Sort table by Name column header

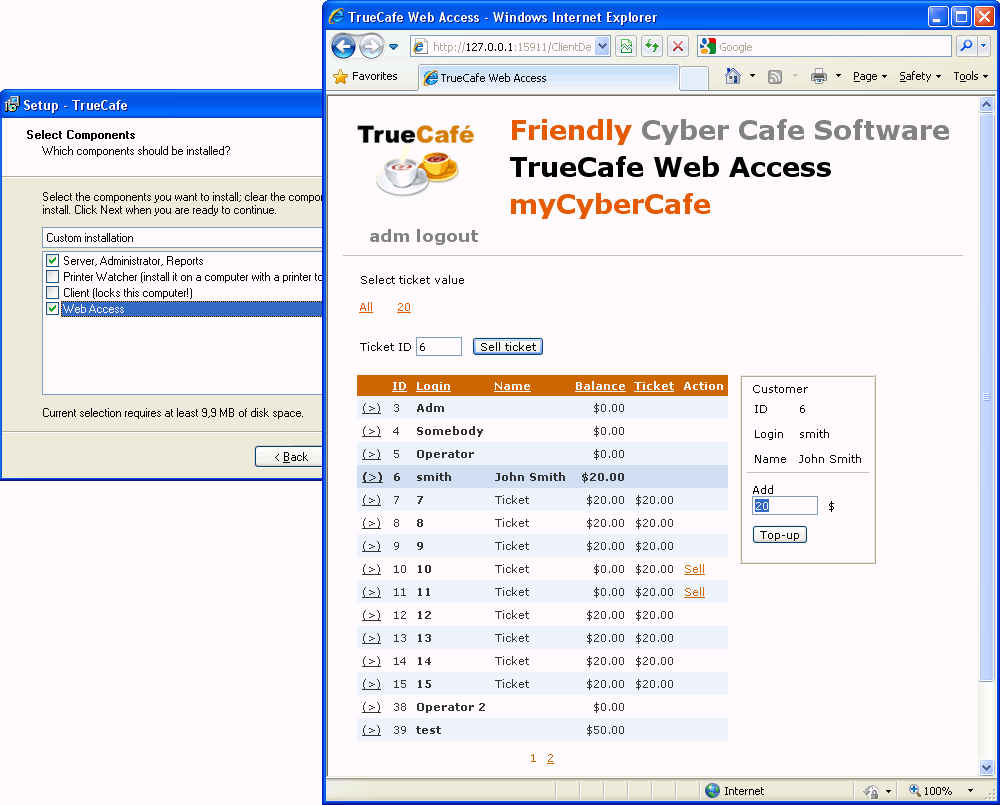pos(512,386)
